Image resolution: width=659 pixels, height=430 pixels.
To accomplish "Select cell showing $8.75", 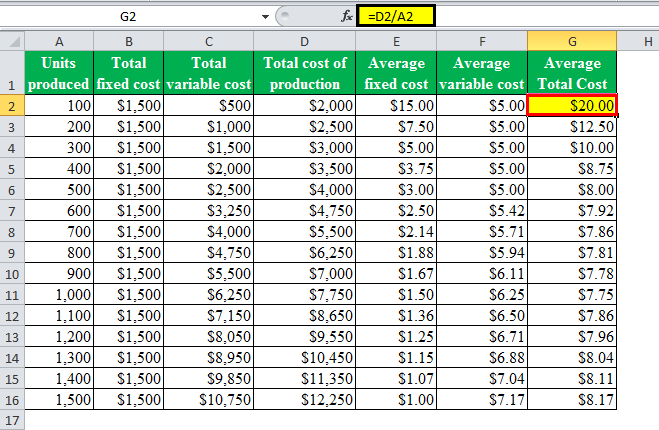I will tap(572, 168).
